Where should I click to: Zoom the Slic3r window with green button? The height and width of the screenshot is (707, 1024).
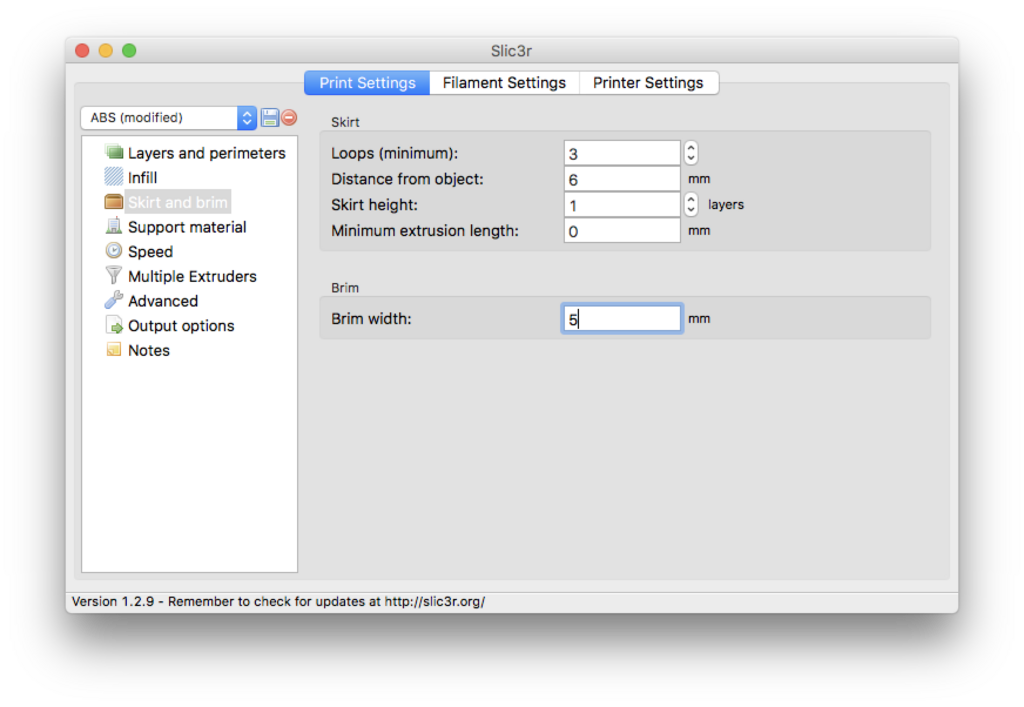click(x=129, y=50)
